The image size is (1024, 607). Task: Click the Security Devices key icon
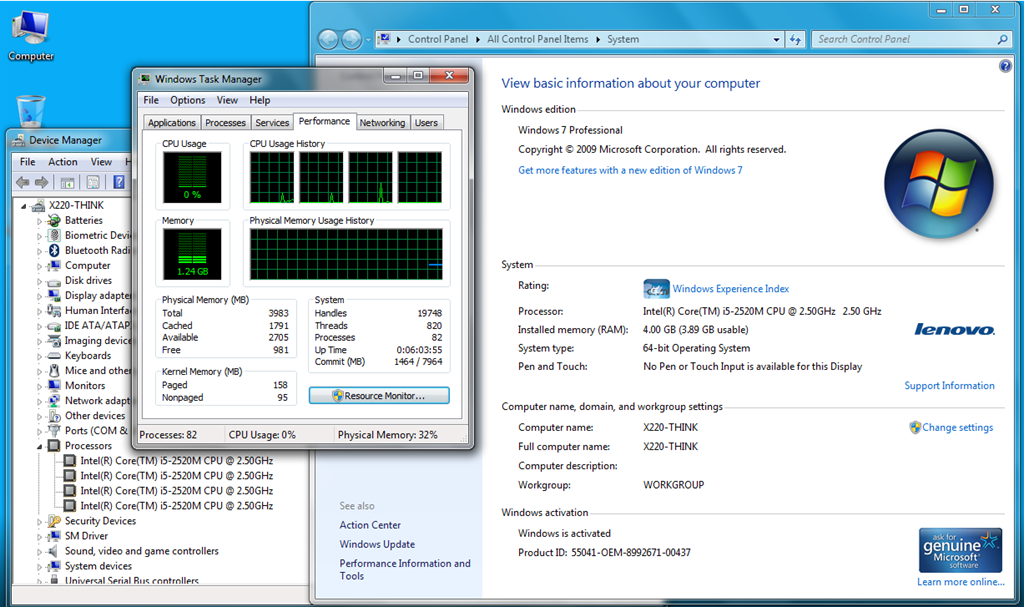click(54, 521)
